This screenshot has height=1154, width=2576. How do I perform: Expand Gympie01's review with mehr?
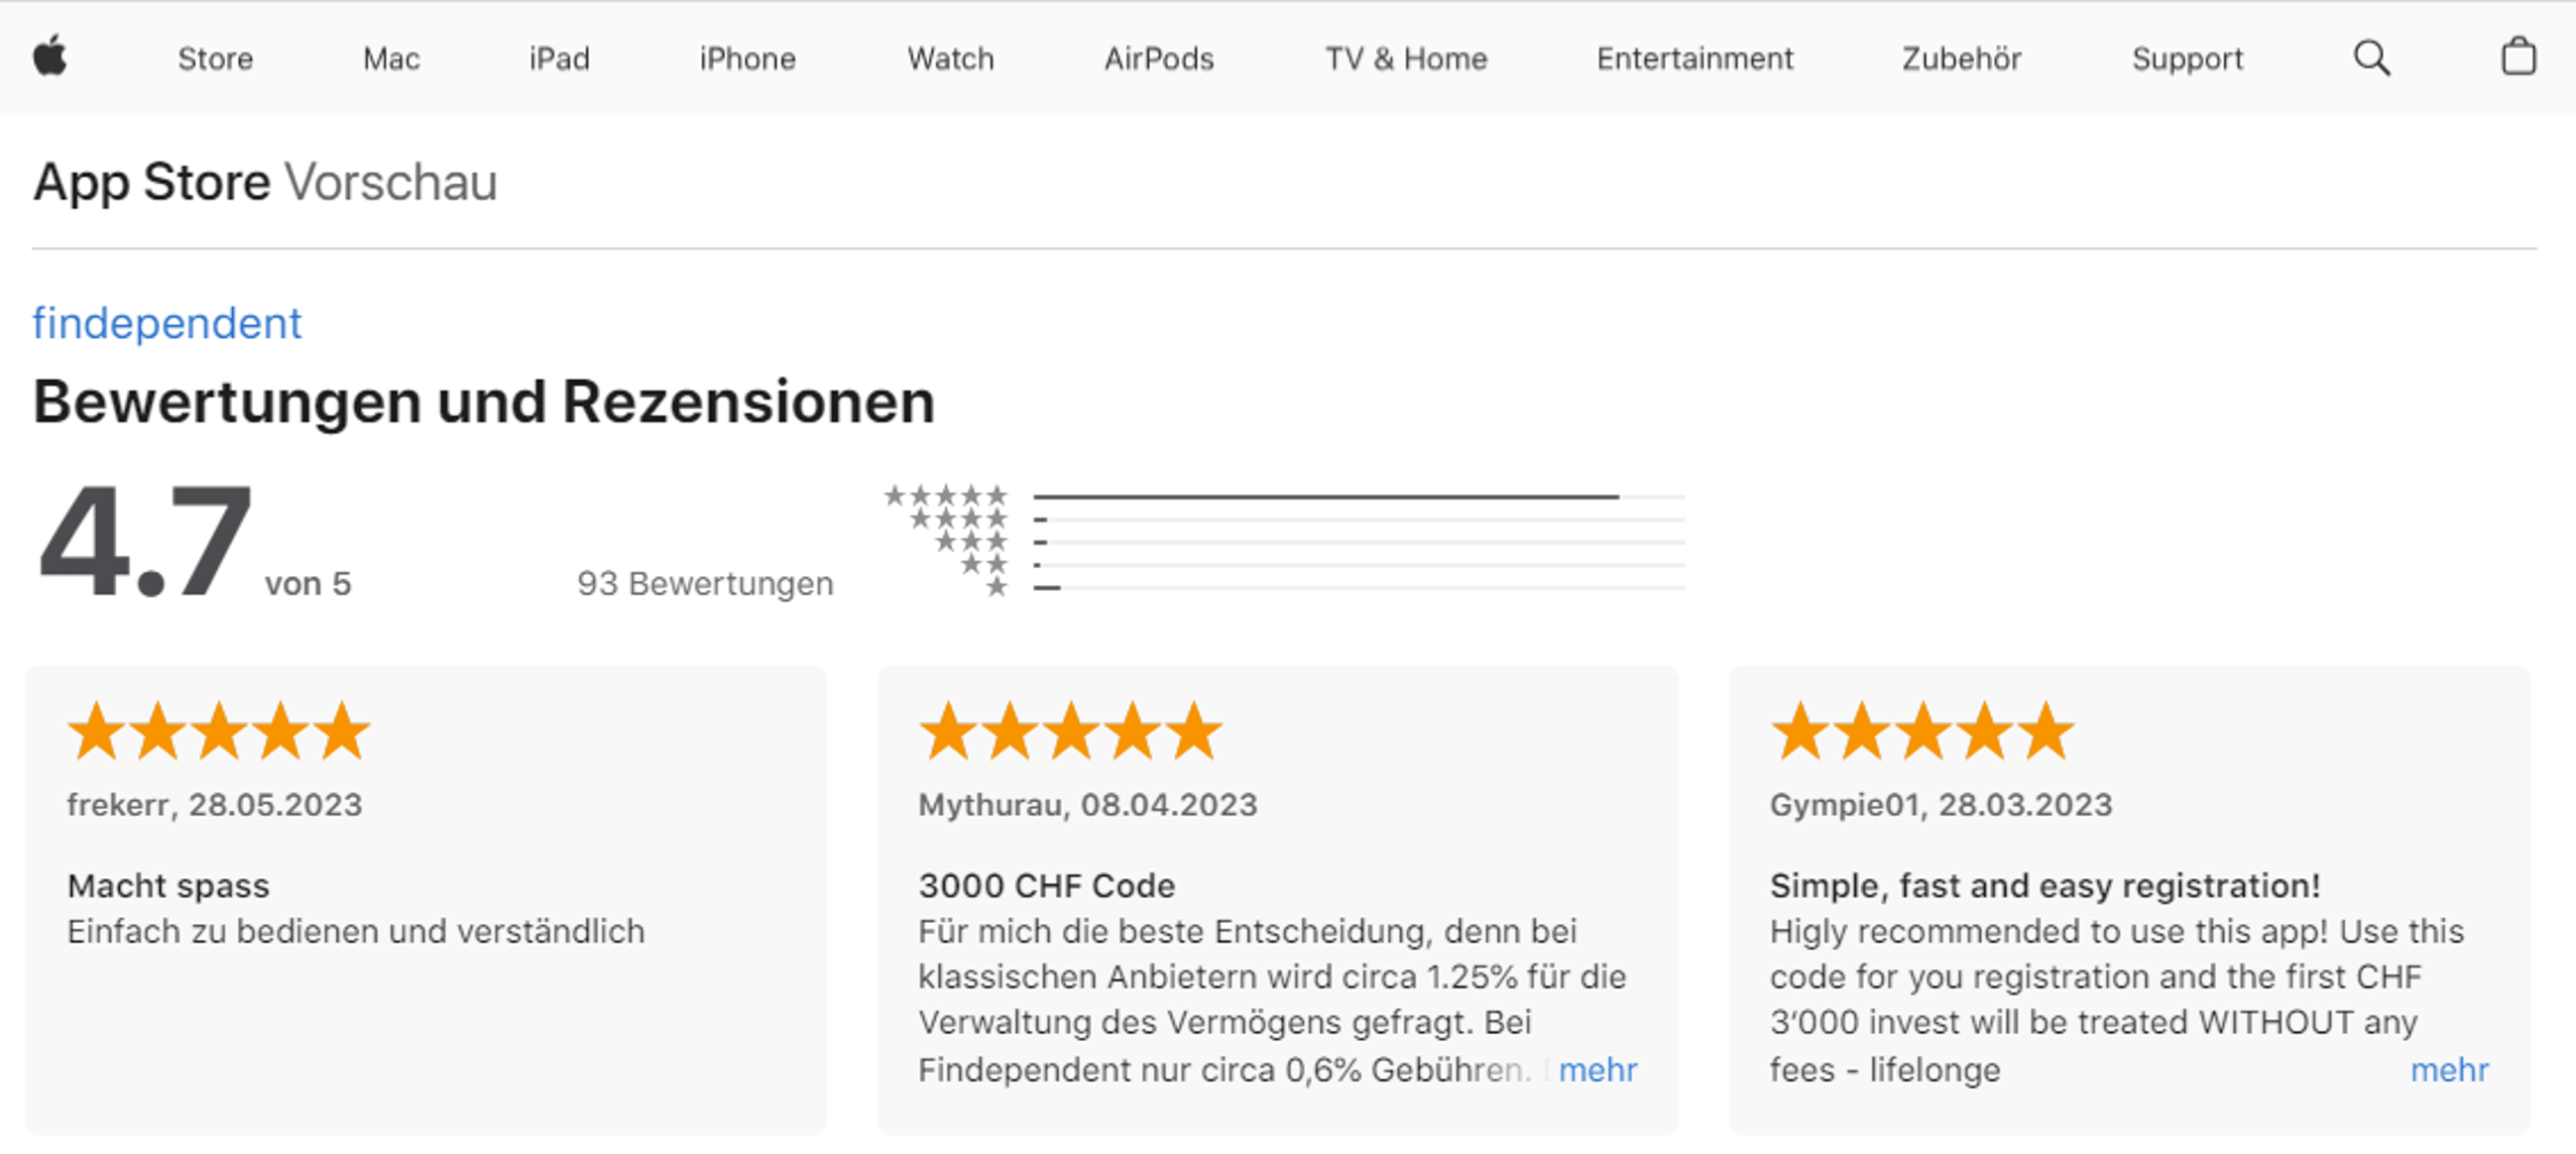click(x=2449, y=1070)
